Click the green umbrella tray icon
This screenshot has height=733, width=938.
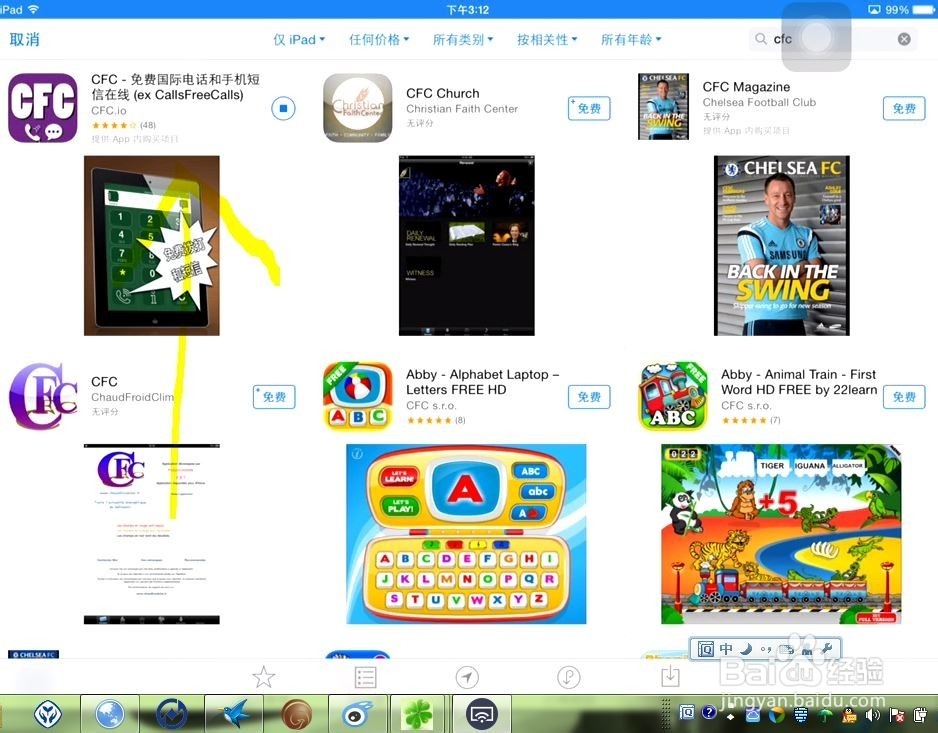tap(824, 714)
